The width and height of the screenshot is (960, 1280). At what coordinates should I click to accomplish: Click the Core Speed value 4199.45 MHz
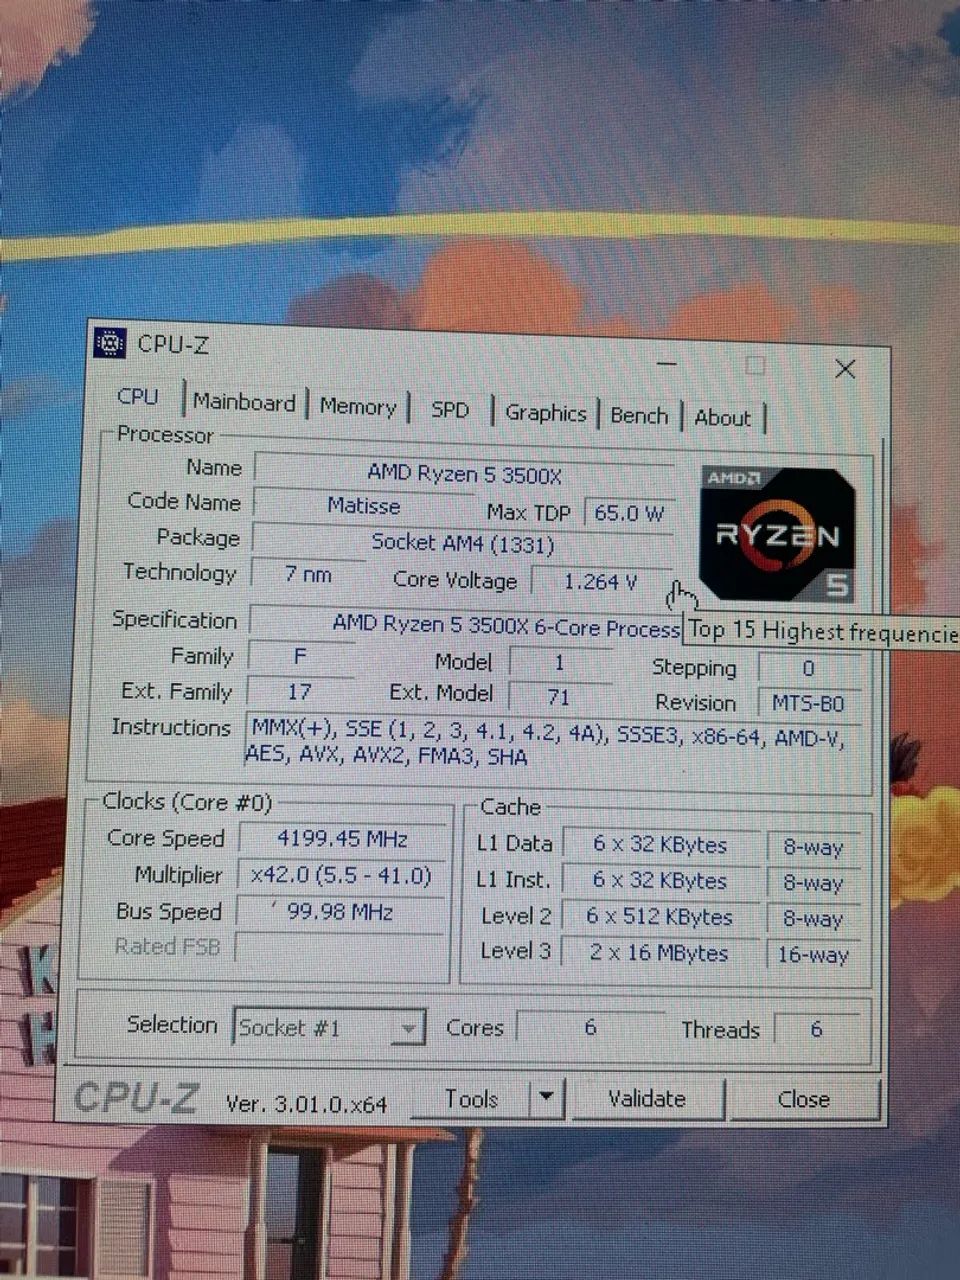[342, 838]
